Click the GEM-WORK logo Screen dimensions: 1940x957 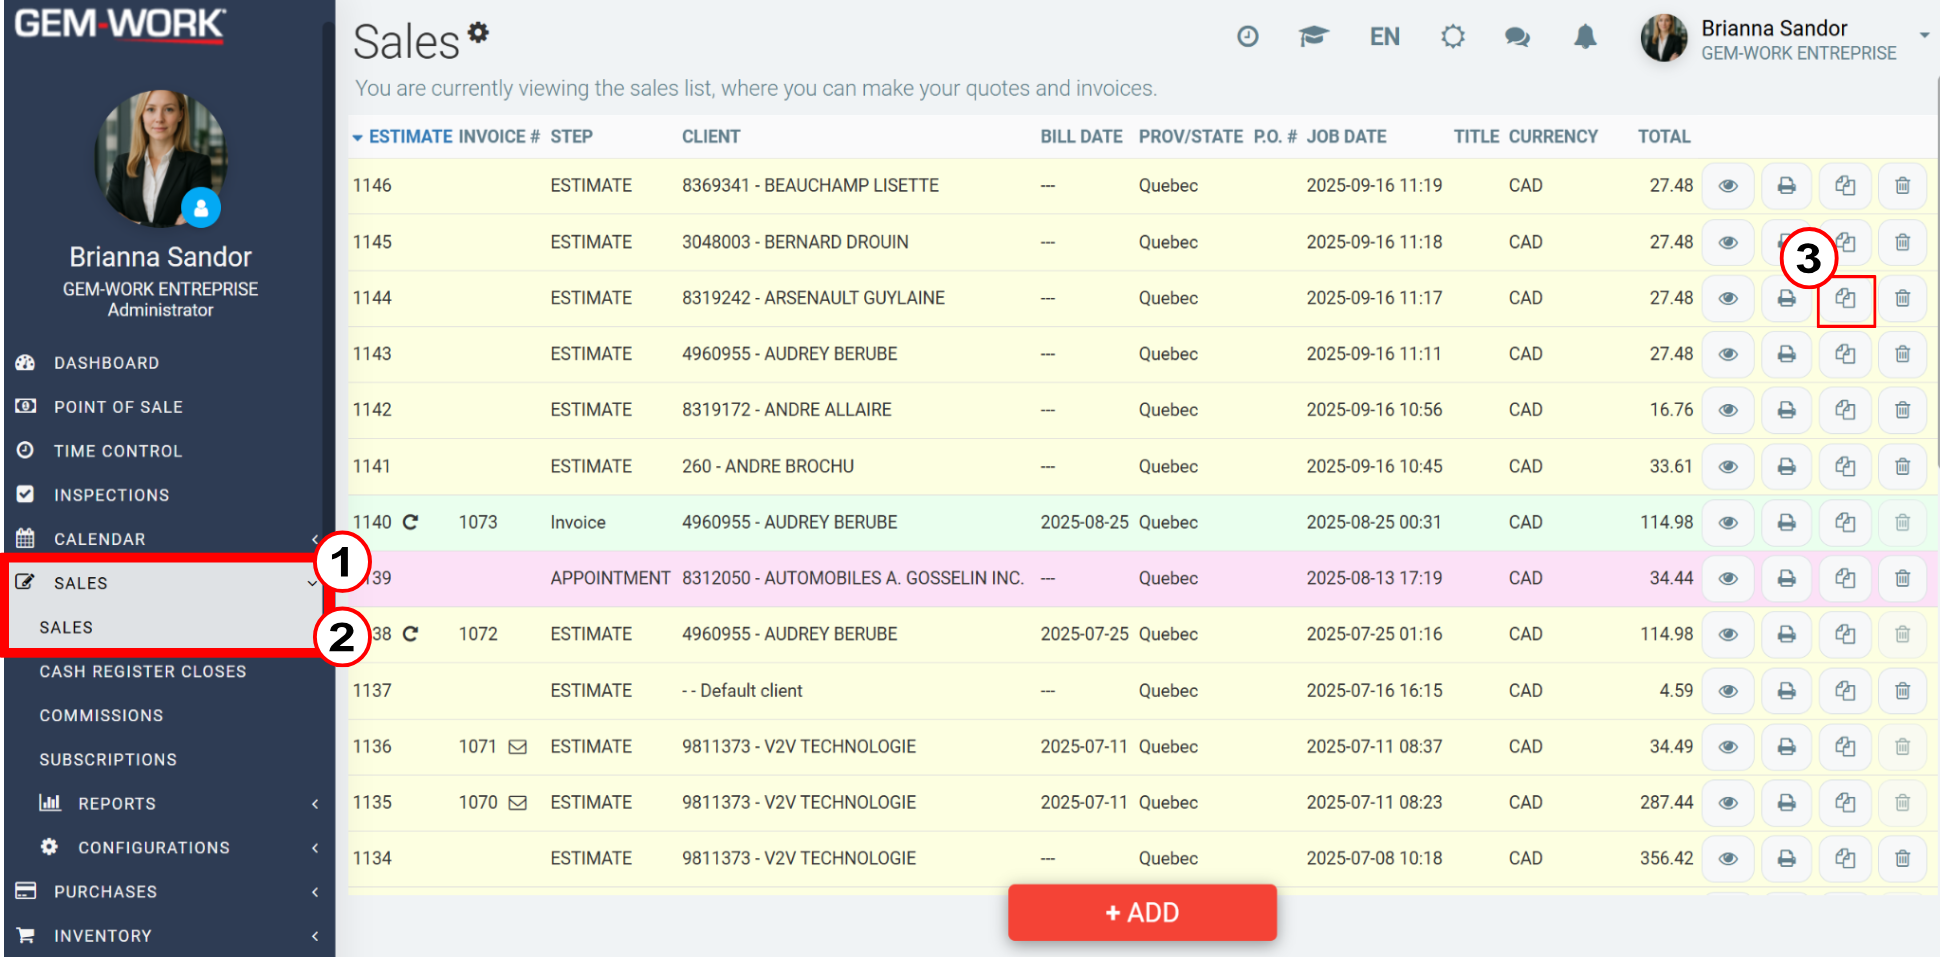coord(120,24)
